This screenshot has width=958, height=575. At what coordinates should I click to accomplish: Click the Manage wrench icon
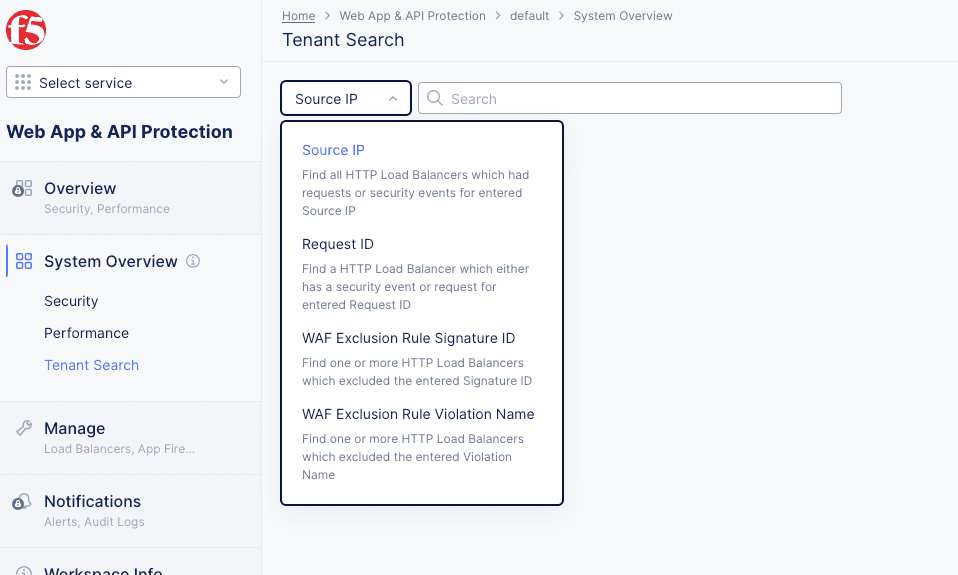pyautogui.click(x=23, y=428)
